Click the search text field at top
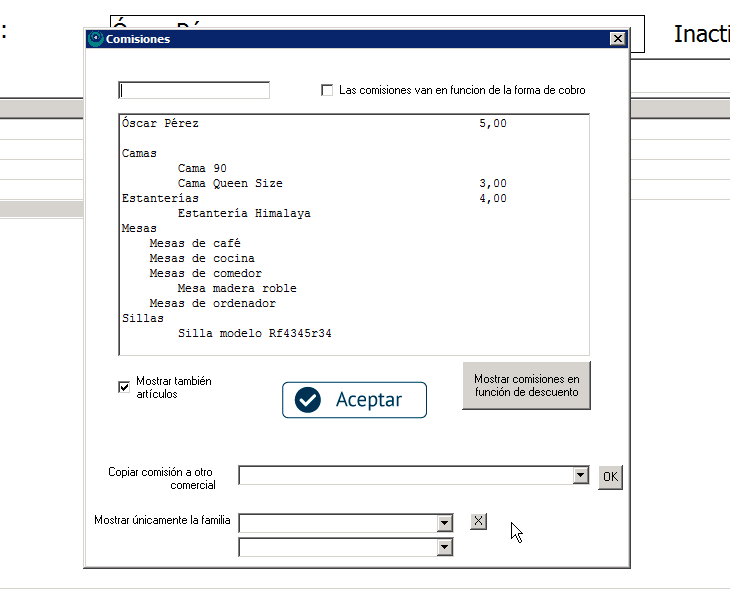730x603 pixels. coord(194,90)
